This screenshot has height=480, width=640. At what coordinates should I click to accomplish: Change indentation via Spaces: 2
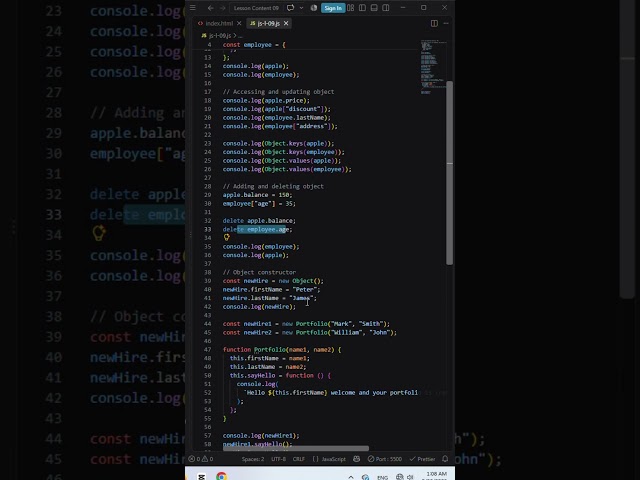253,459
